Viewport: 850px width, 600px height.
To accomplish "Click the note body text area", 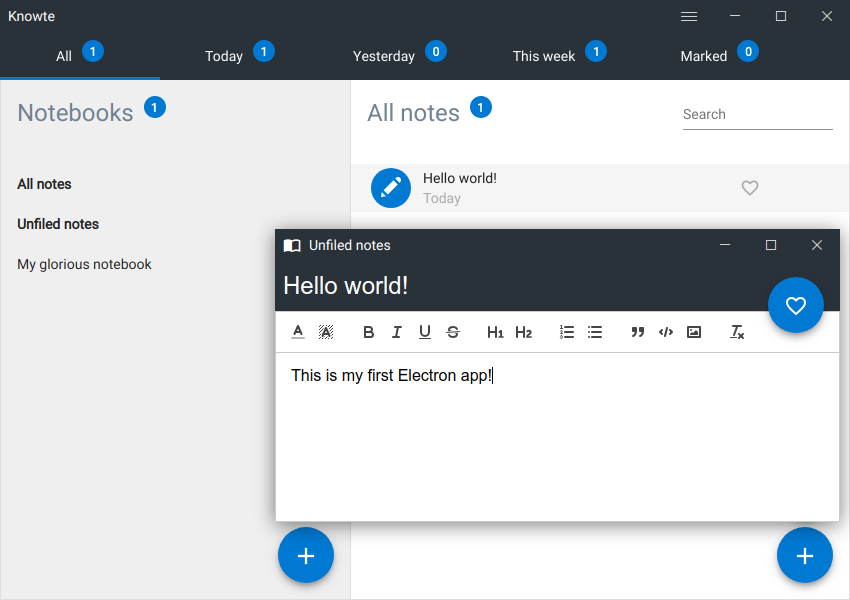I will (x=557, y=436).
